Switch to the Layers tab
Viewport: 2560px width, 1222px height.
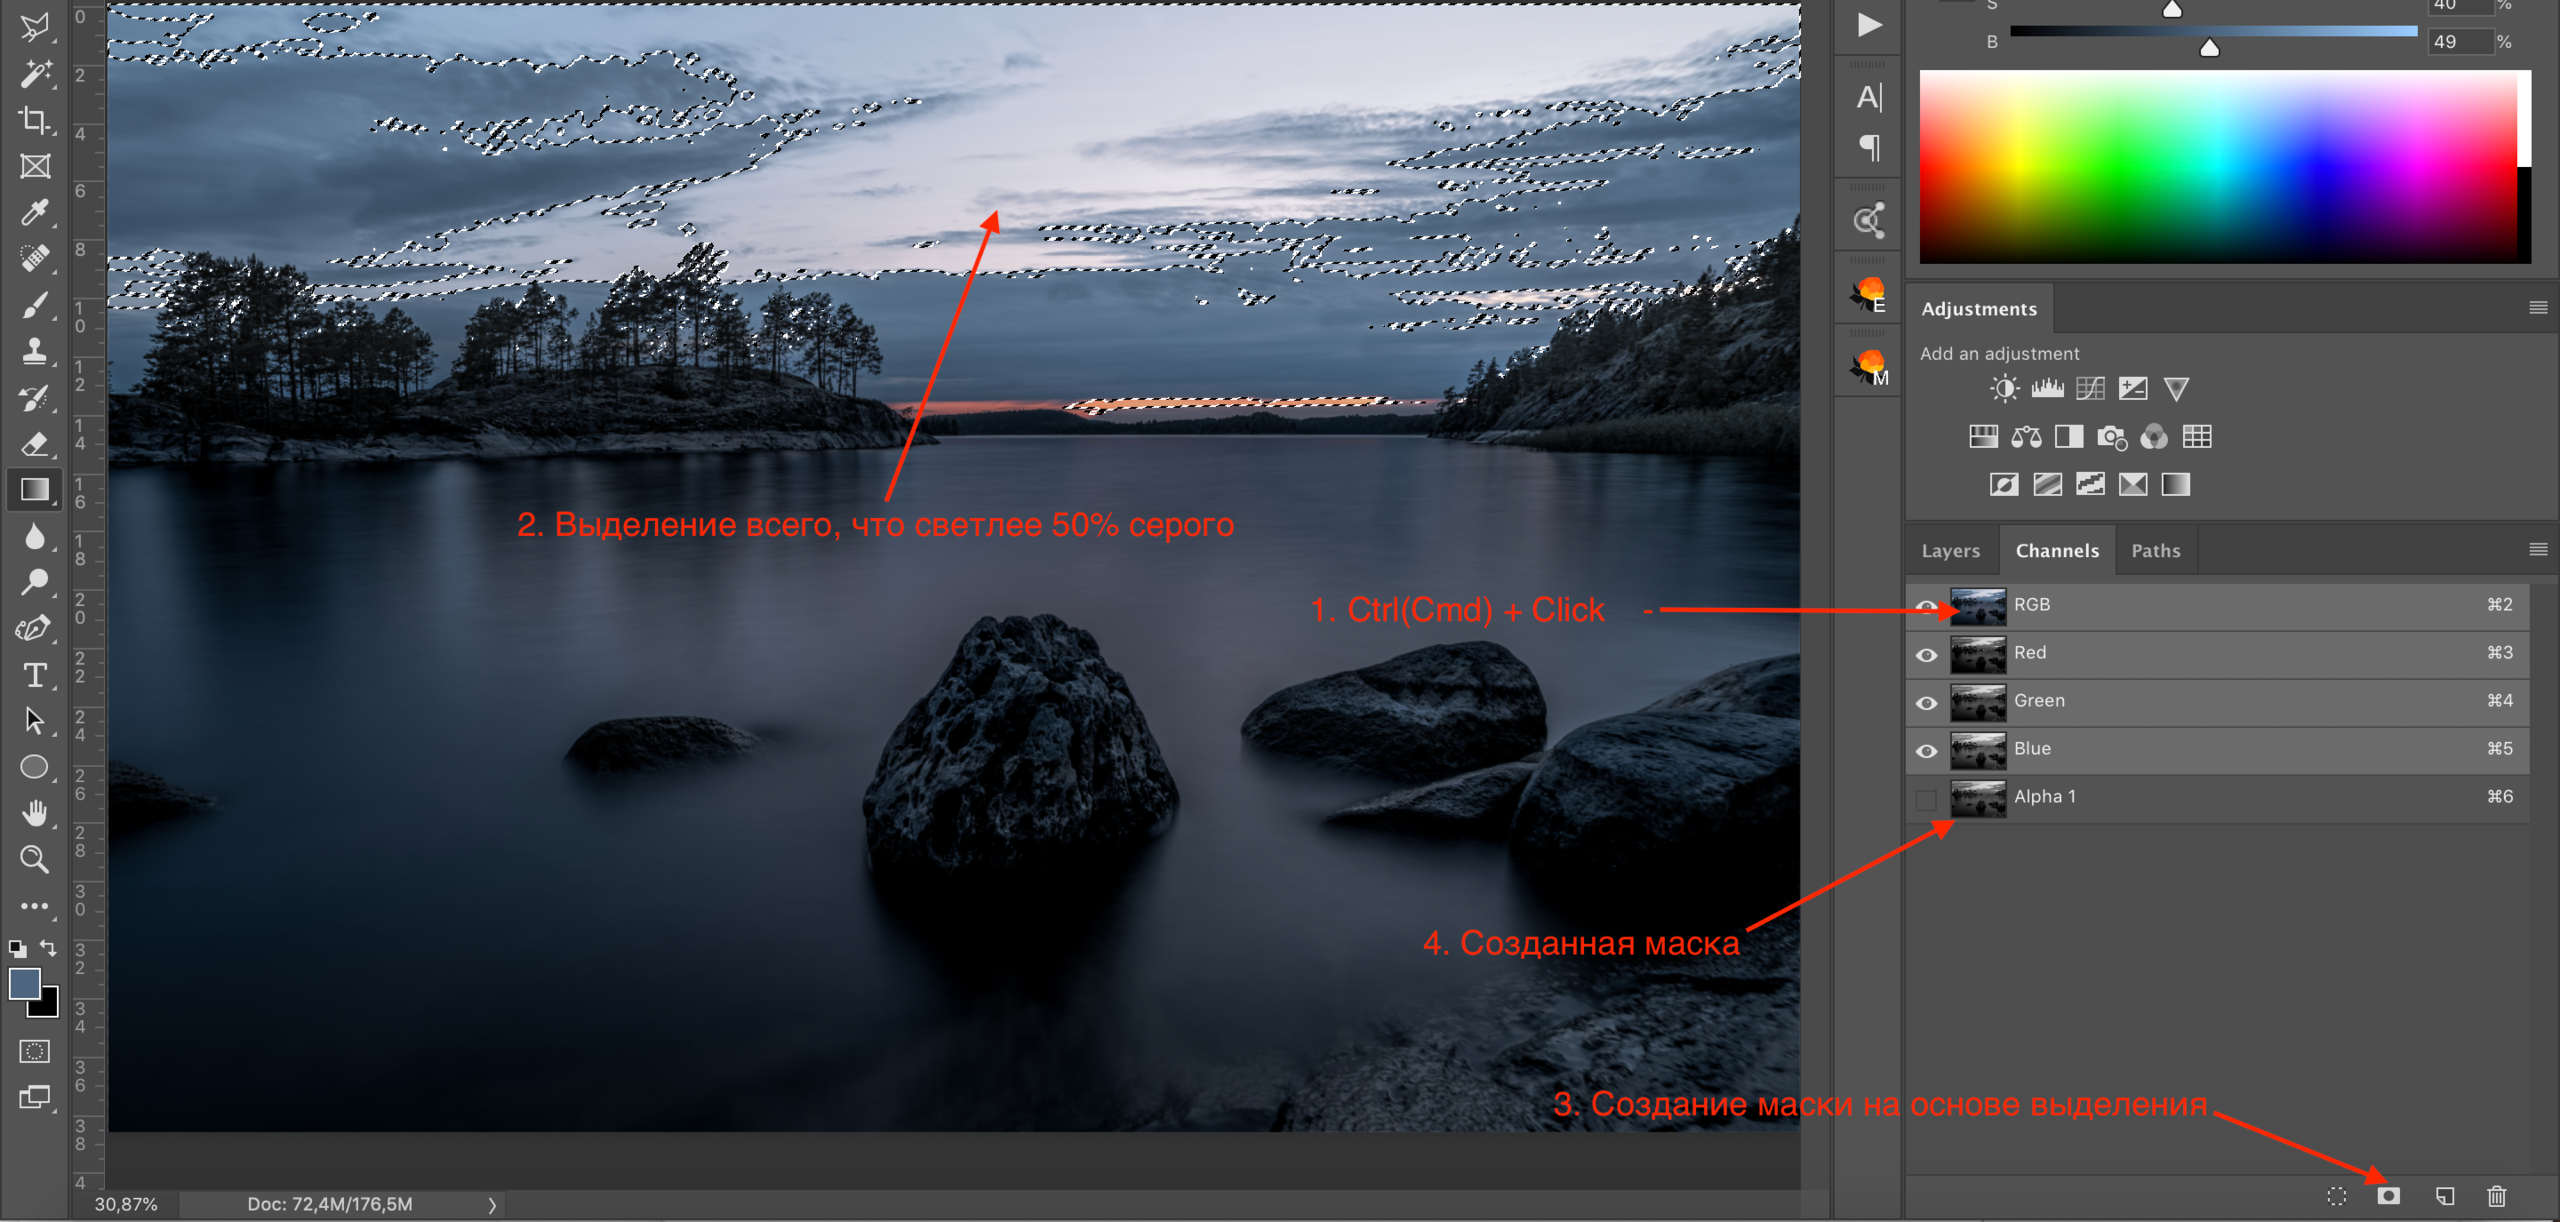click(1950, 551)
